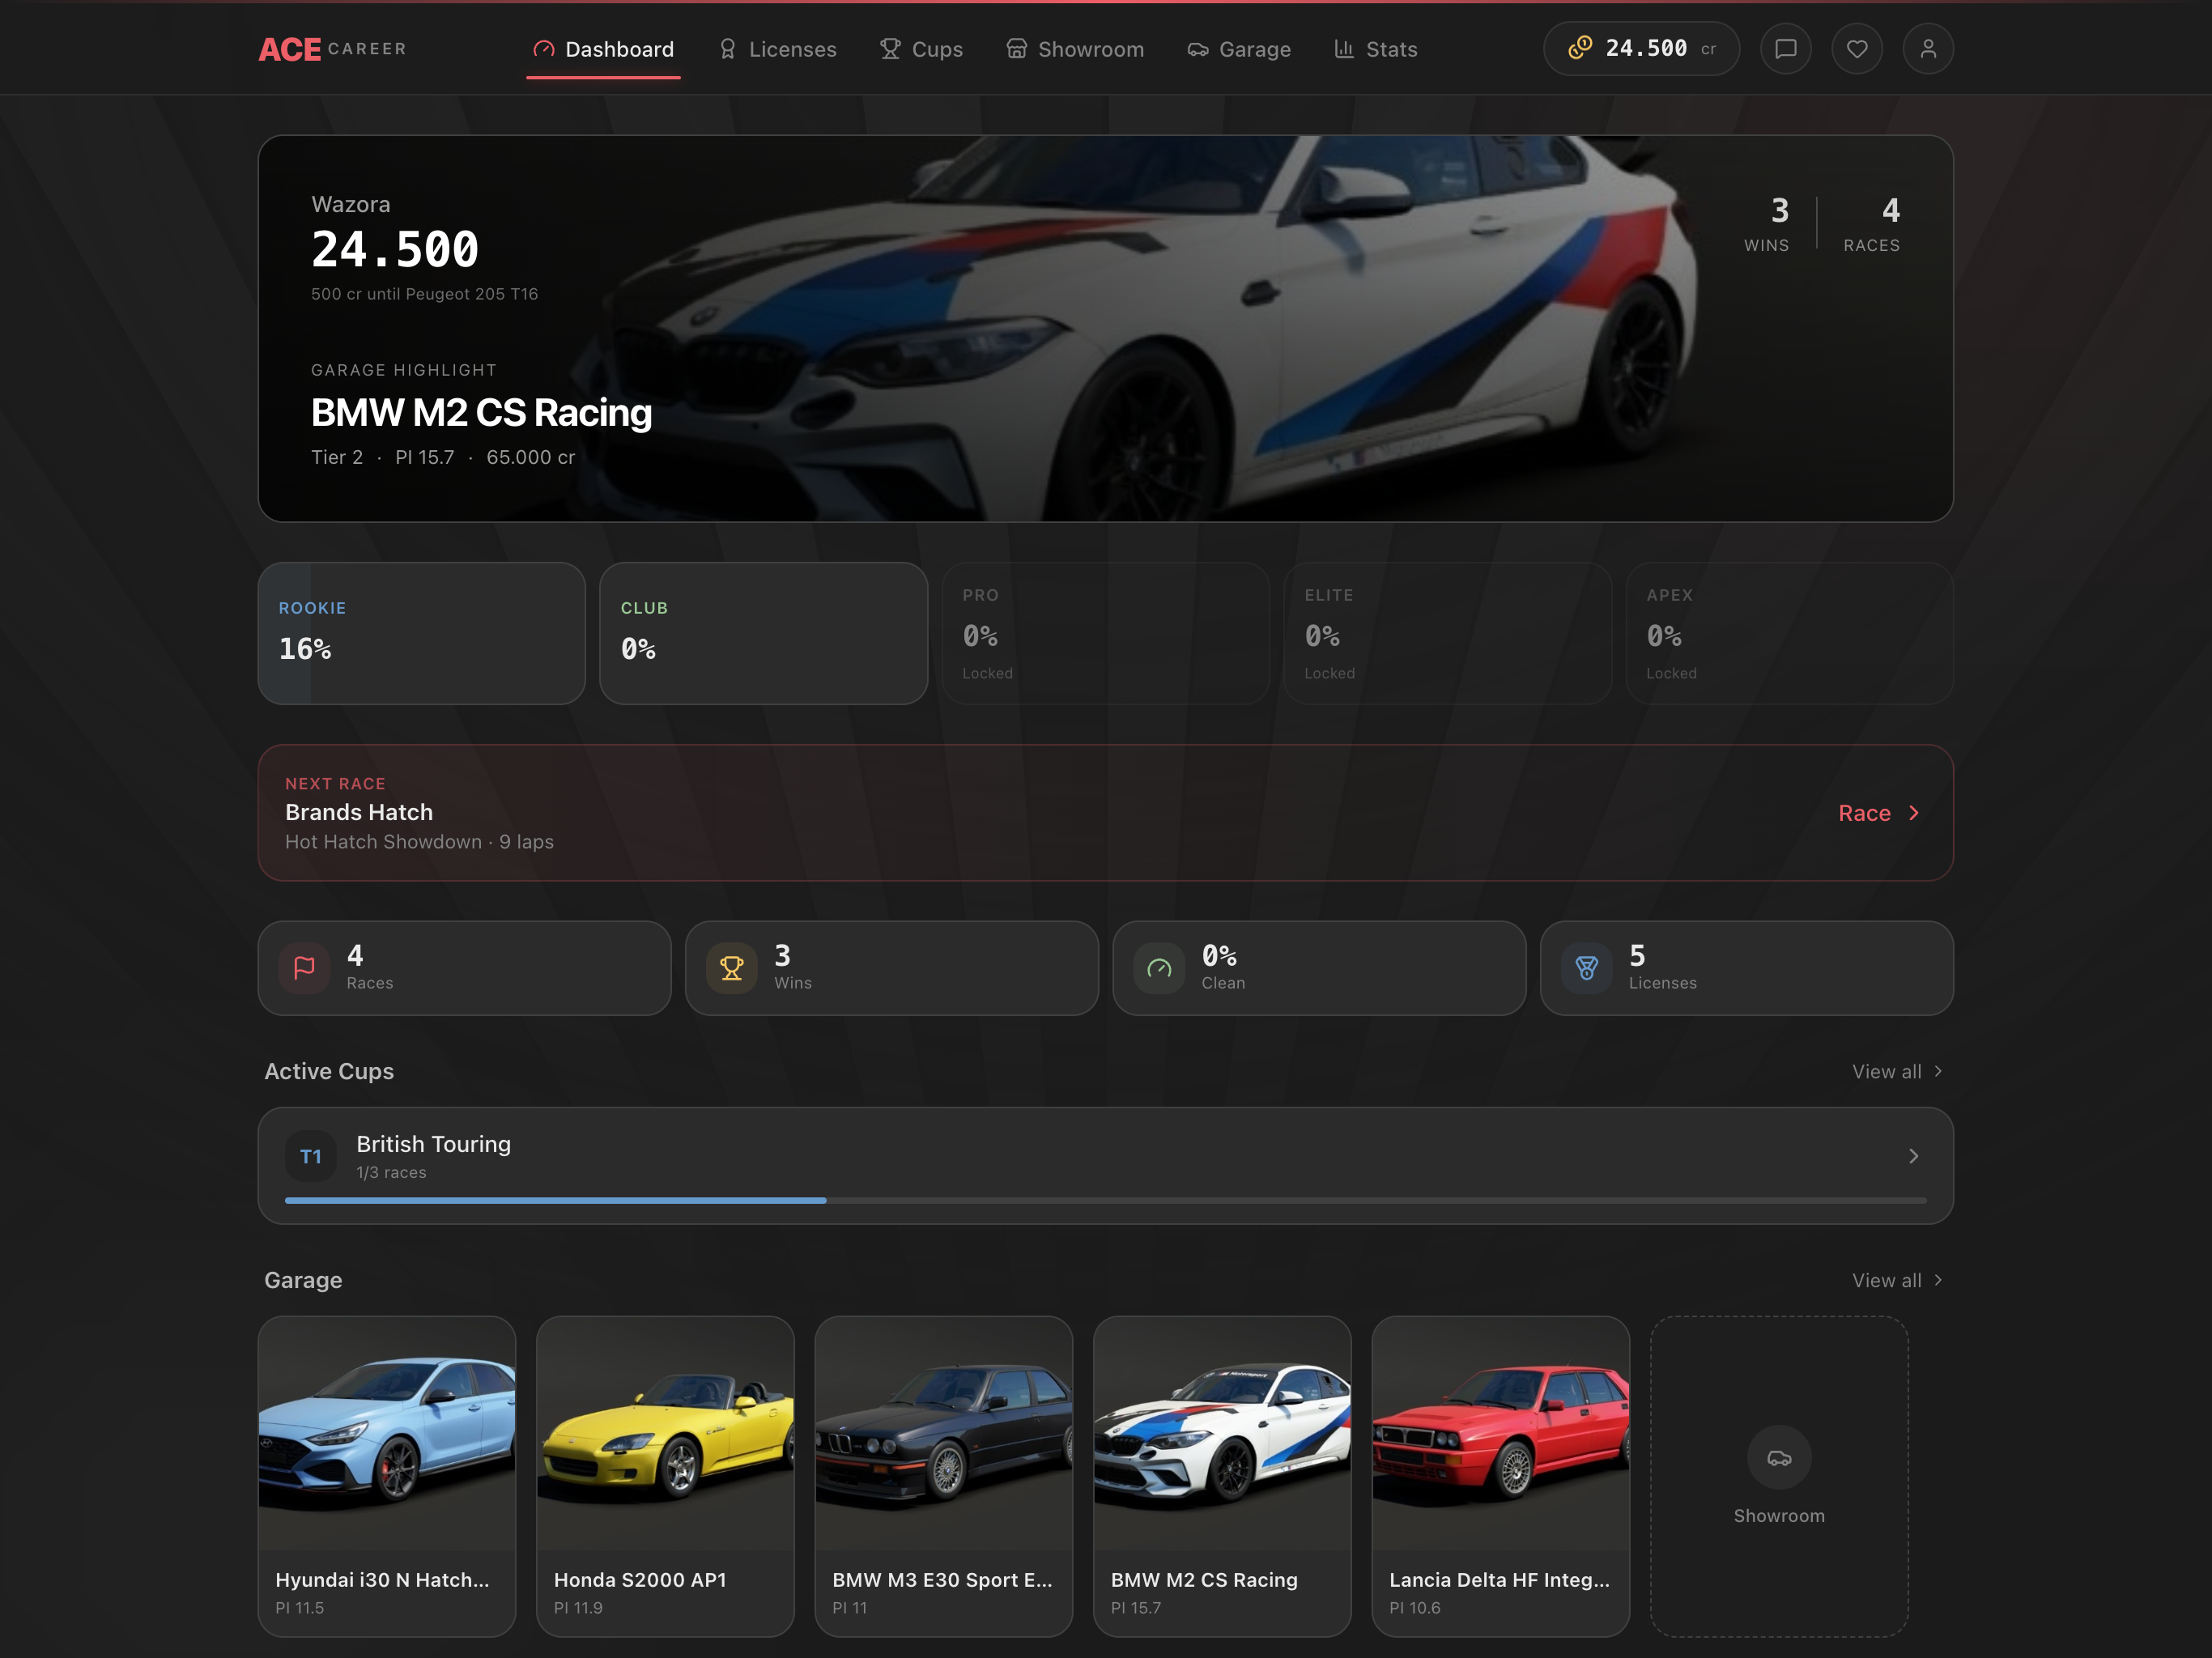
Task: Click Race for the Brands Hatch event
Action: (1879, 813)
